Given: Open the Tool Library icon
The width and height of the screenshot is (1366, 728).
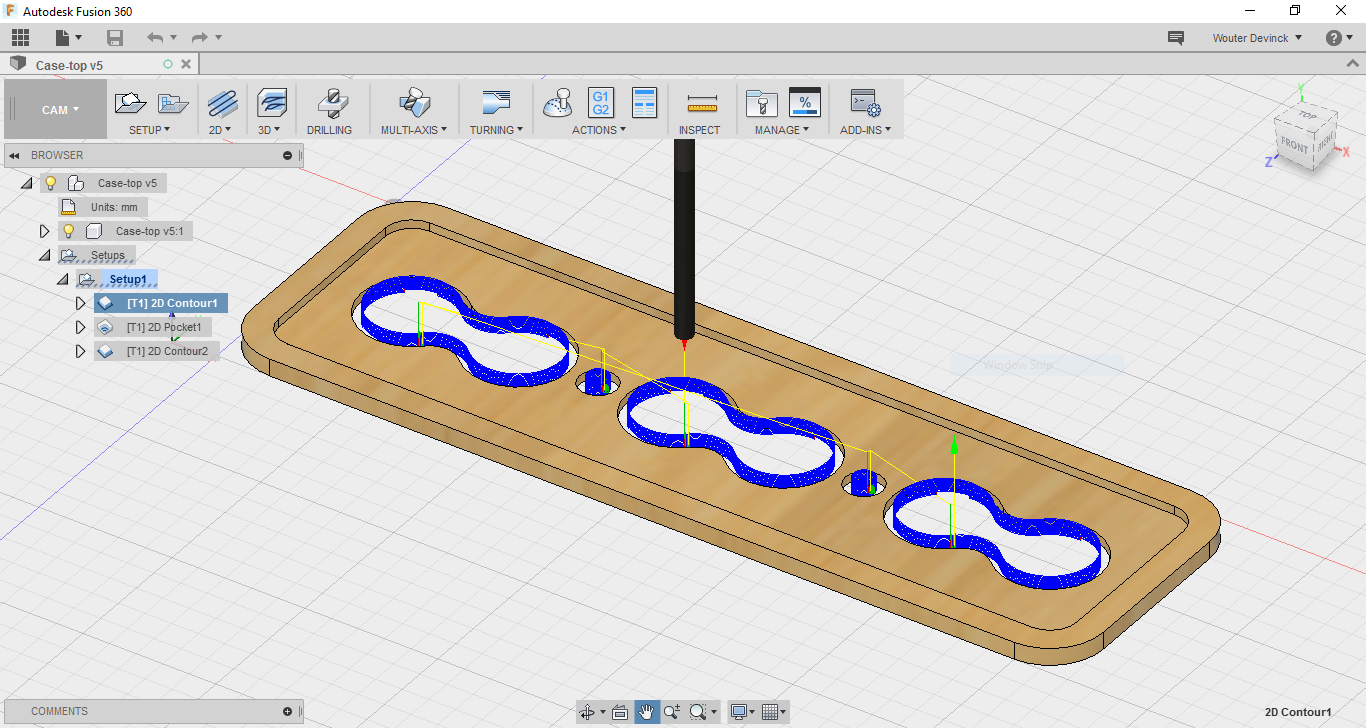Looking at the screenshot, I should [x=762, y=102].
